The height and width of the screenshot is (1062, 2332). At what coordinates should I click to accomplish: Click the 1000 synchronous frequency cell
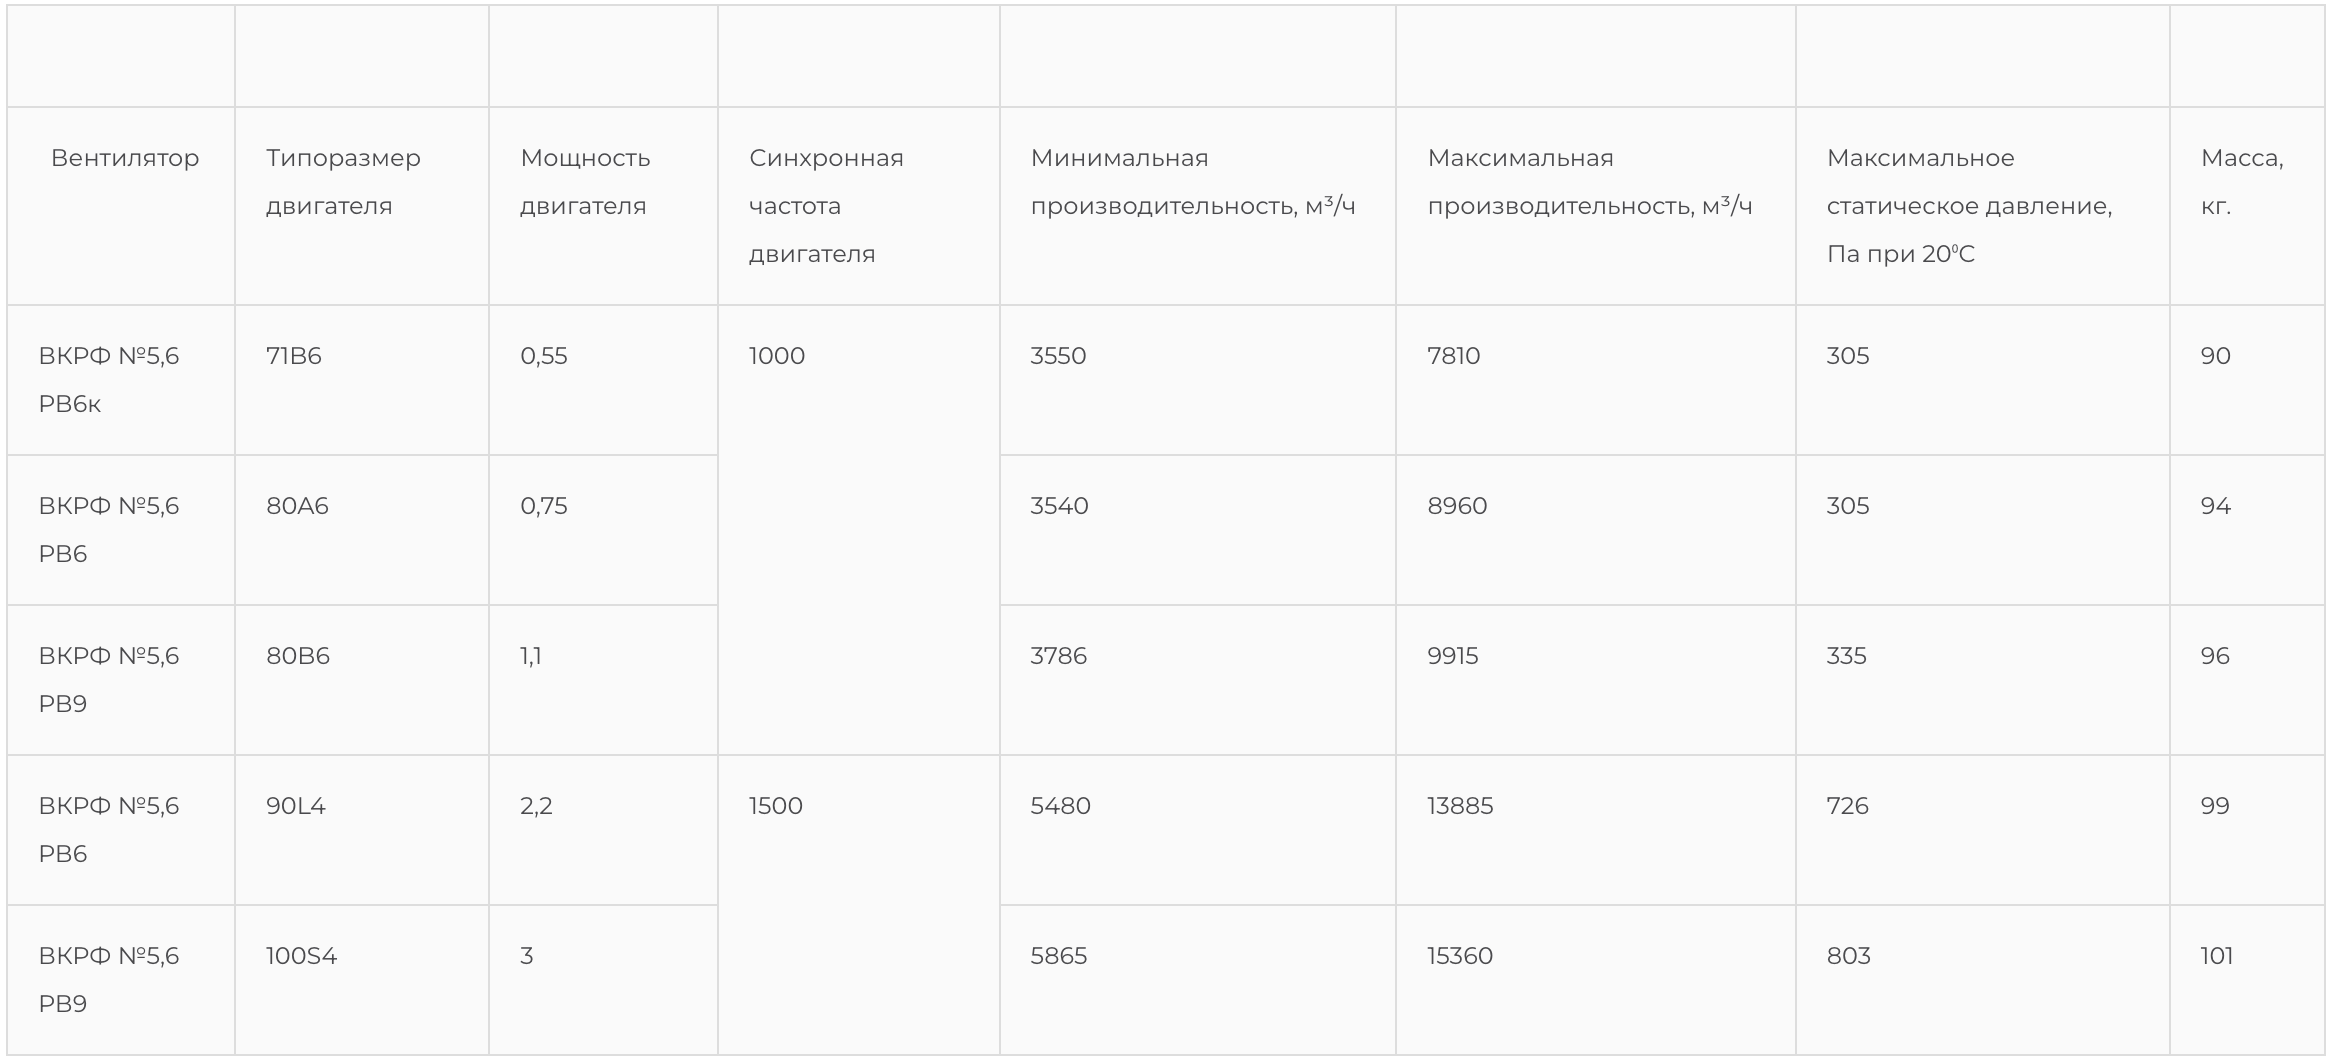tap(777, 356)
